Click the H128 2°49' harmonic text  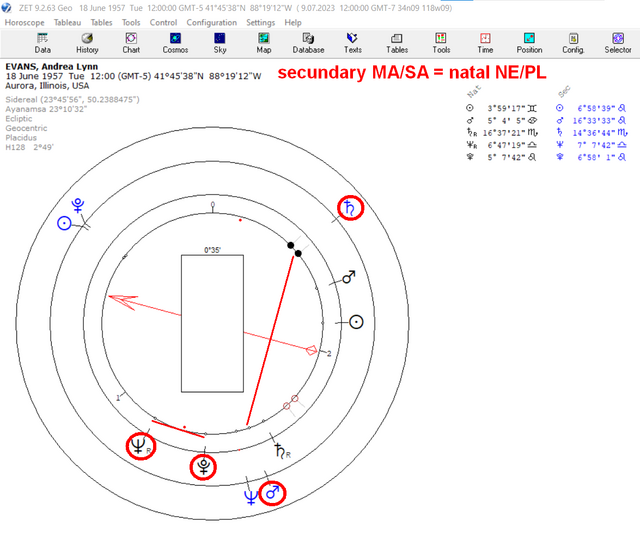(29, 147)
